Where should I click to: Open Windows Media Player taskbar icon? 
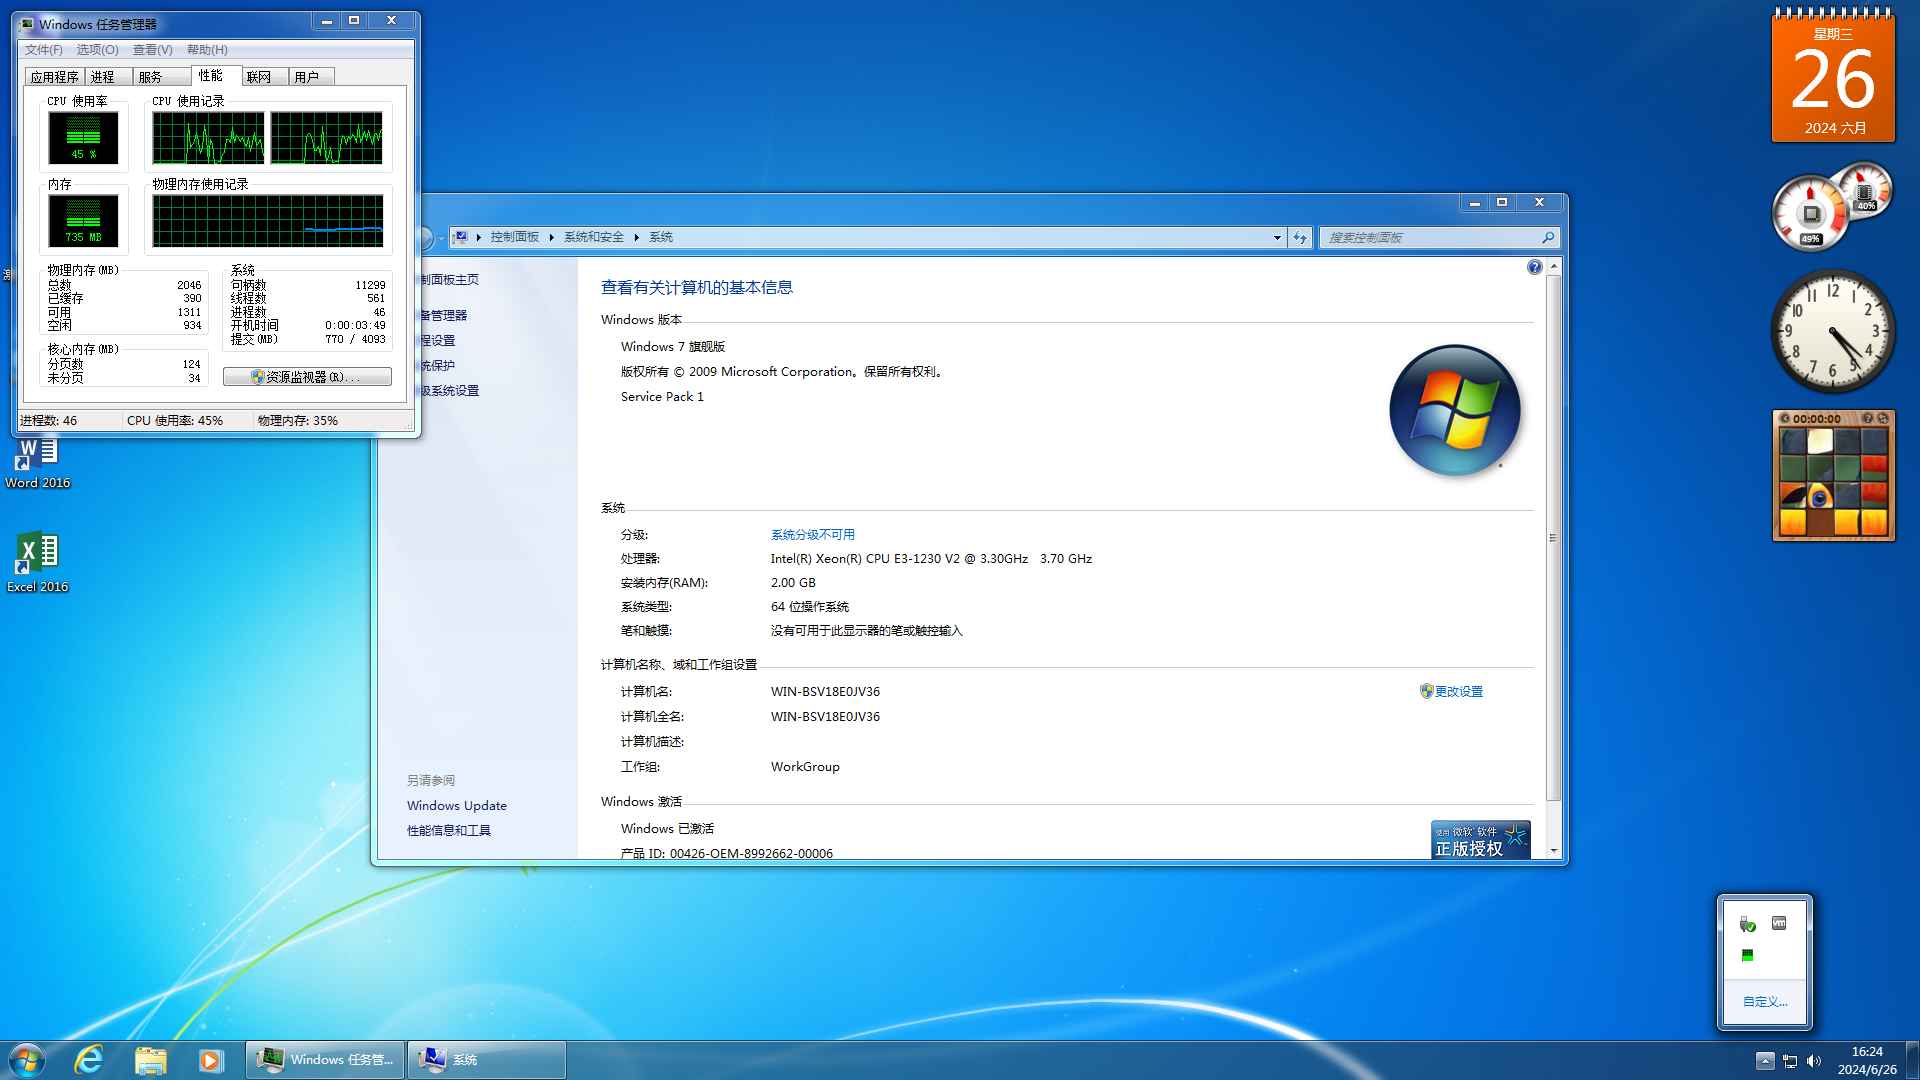click(210, 1060)
